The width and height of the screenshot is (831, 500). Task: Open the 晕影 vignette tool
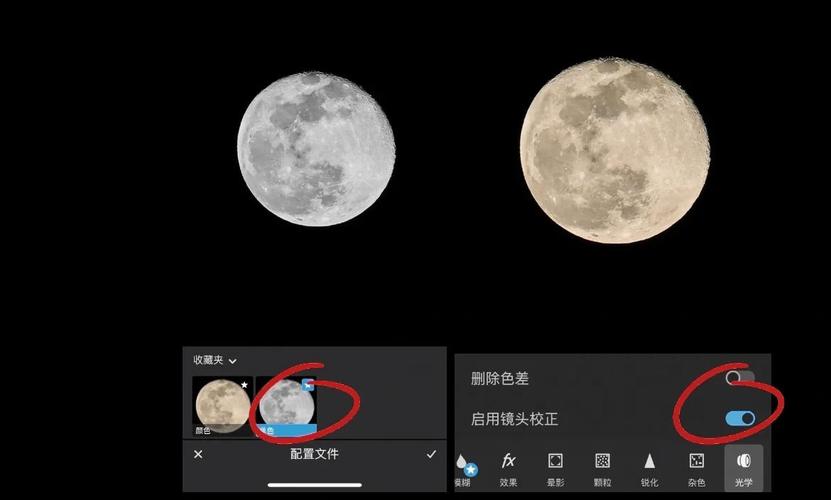(555, 470)
